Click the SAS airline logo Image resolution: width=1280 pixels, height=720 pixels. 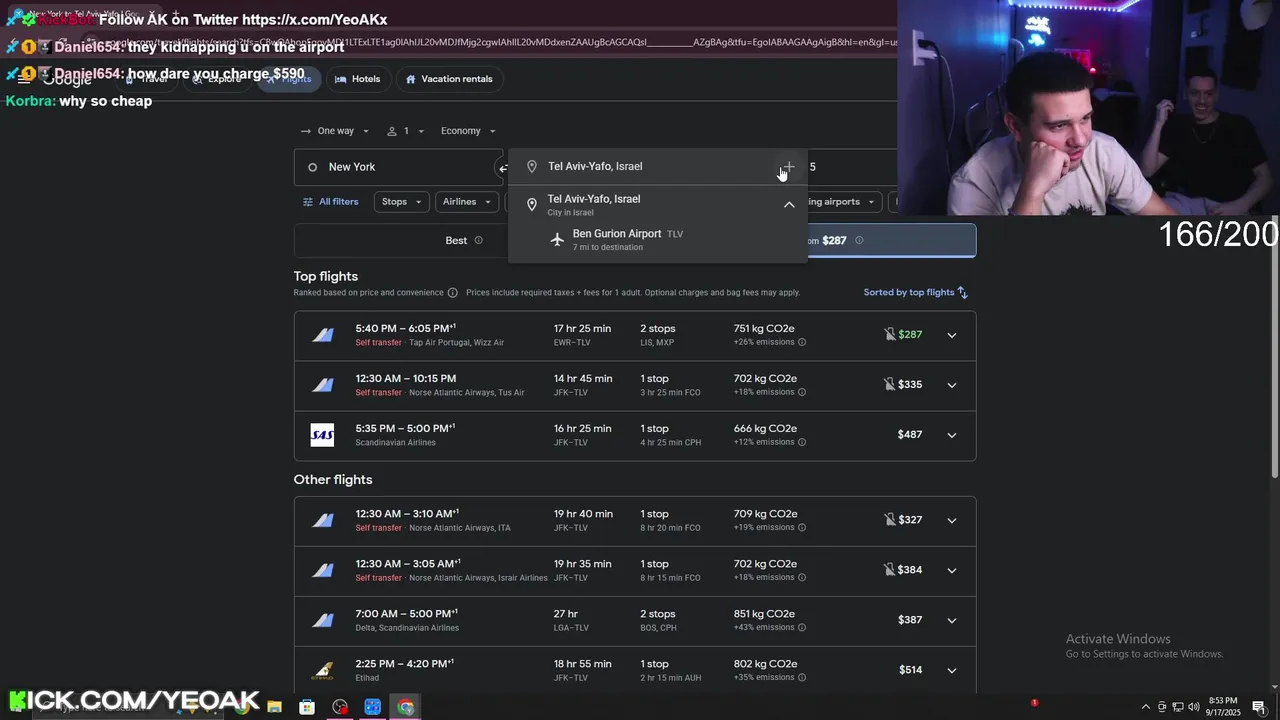(322, 435)
